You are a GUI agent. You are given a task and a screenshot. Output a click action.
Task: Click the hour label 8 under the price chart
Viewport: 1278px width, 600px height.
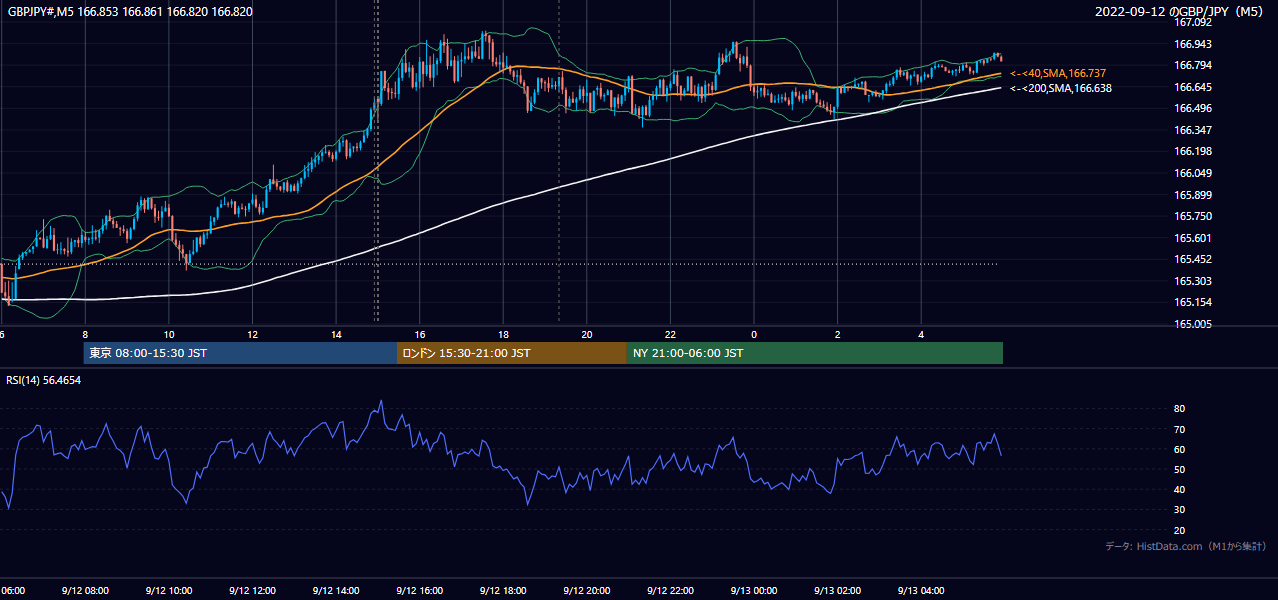(x=85, y=335)
